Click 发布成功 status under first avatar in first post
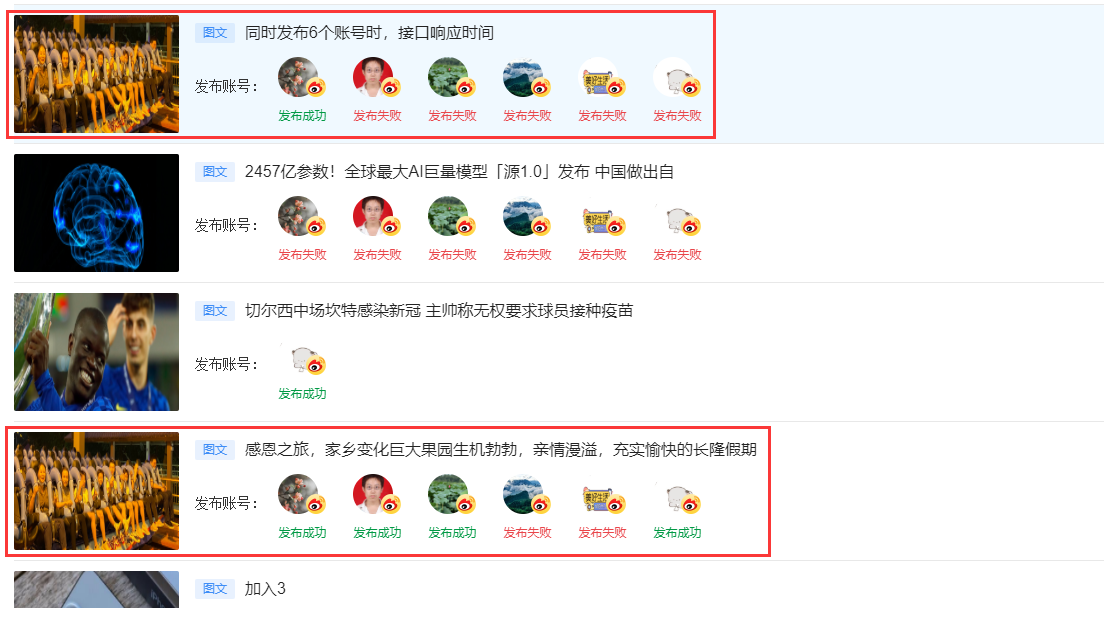 [x=302, y=115]
